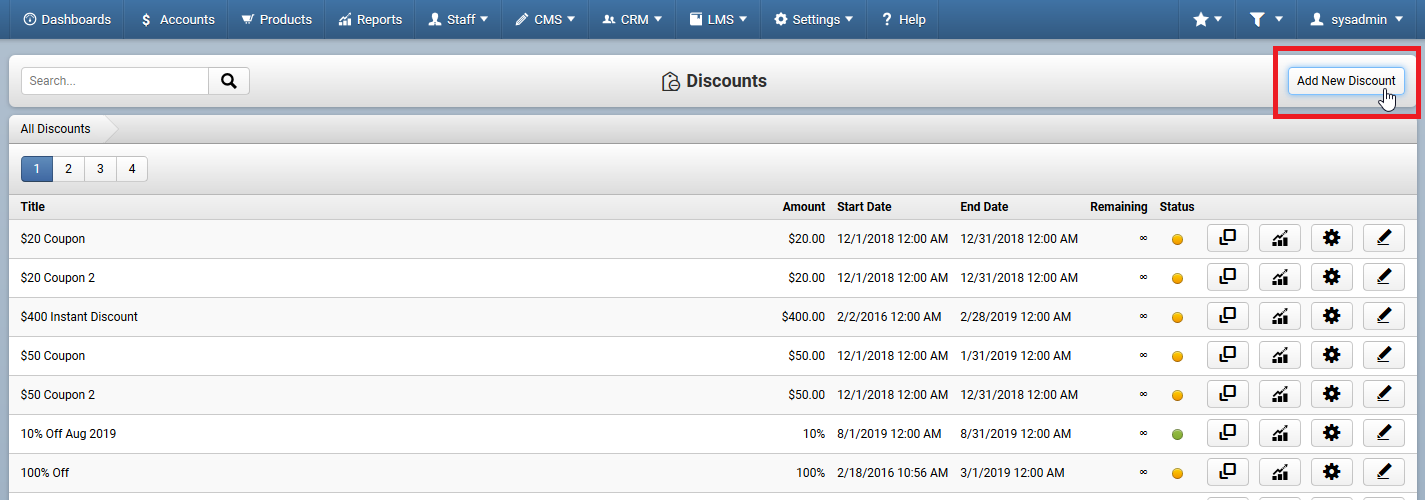The height and width of the screenshot is (500, 1425).
Task: Duplicate the 10% Off Aug 2019 discount
Action: [x=1228, y=433]
